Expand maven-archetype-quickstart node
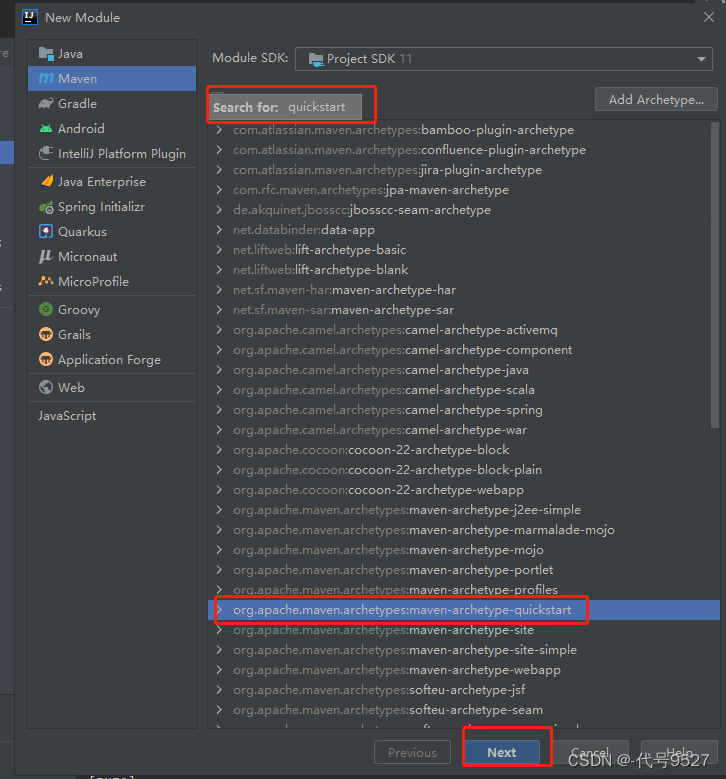The image size is (726, 779). [x=219, y=610]
